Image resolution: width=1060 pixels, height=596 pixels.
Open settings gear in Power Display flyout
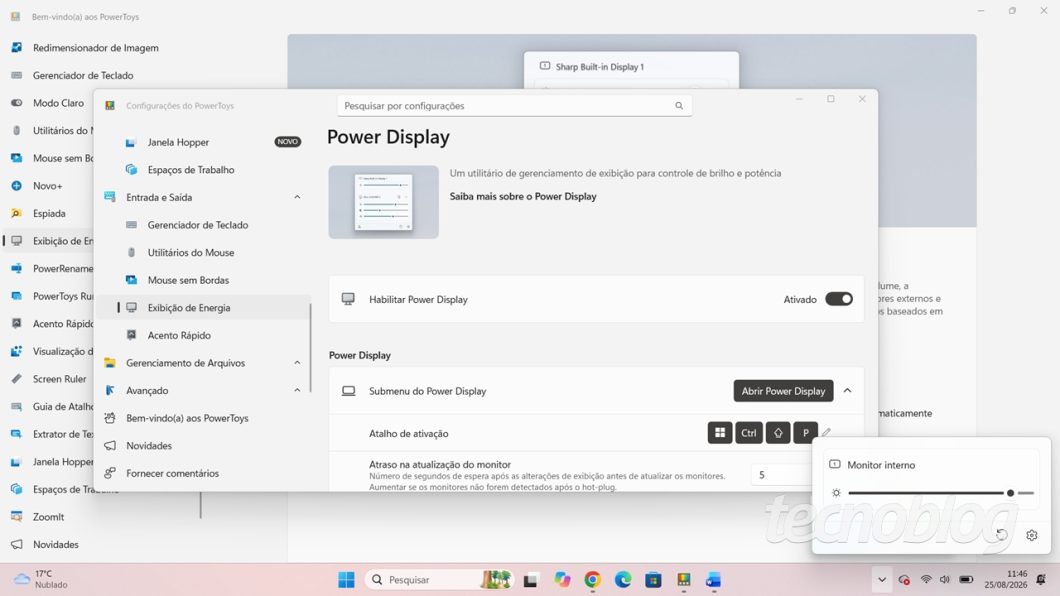pyautogui.click(x=1032, y=535)
